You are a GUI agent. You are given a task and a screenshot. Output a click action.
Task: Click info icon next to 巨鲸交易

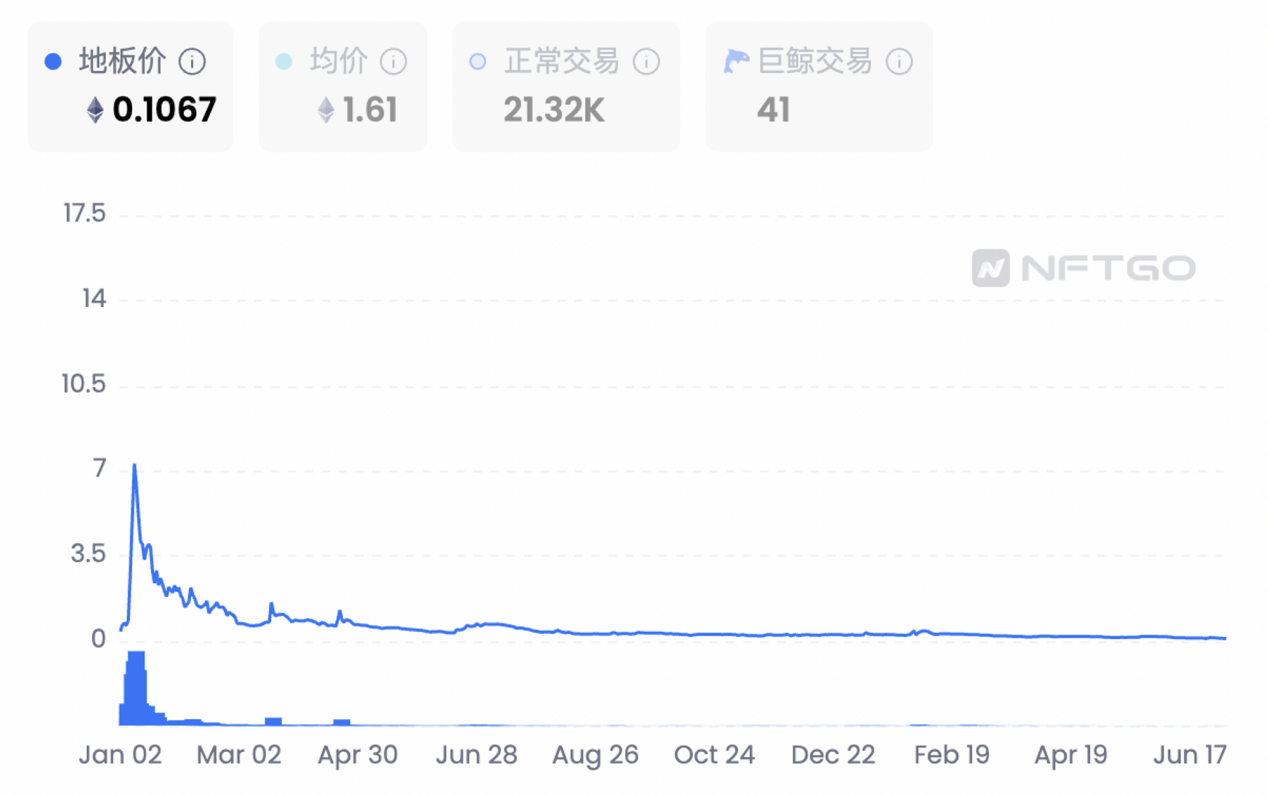(x=899, y=62)
